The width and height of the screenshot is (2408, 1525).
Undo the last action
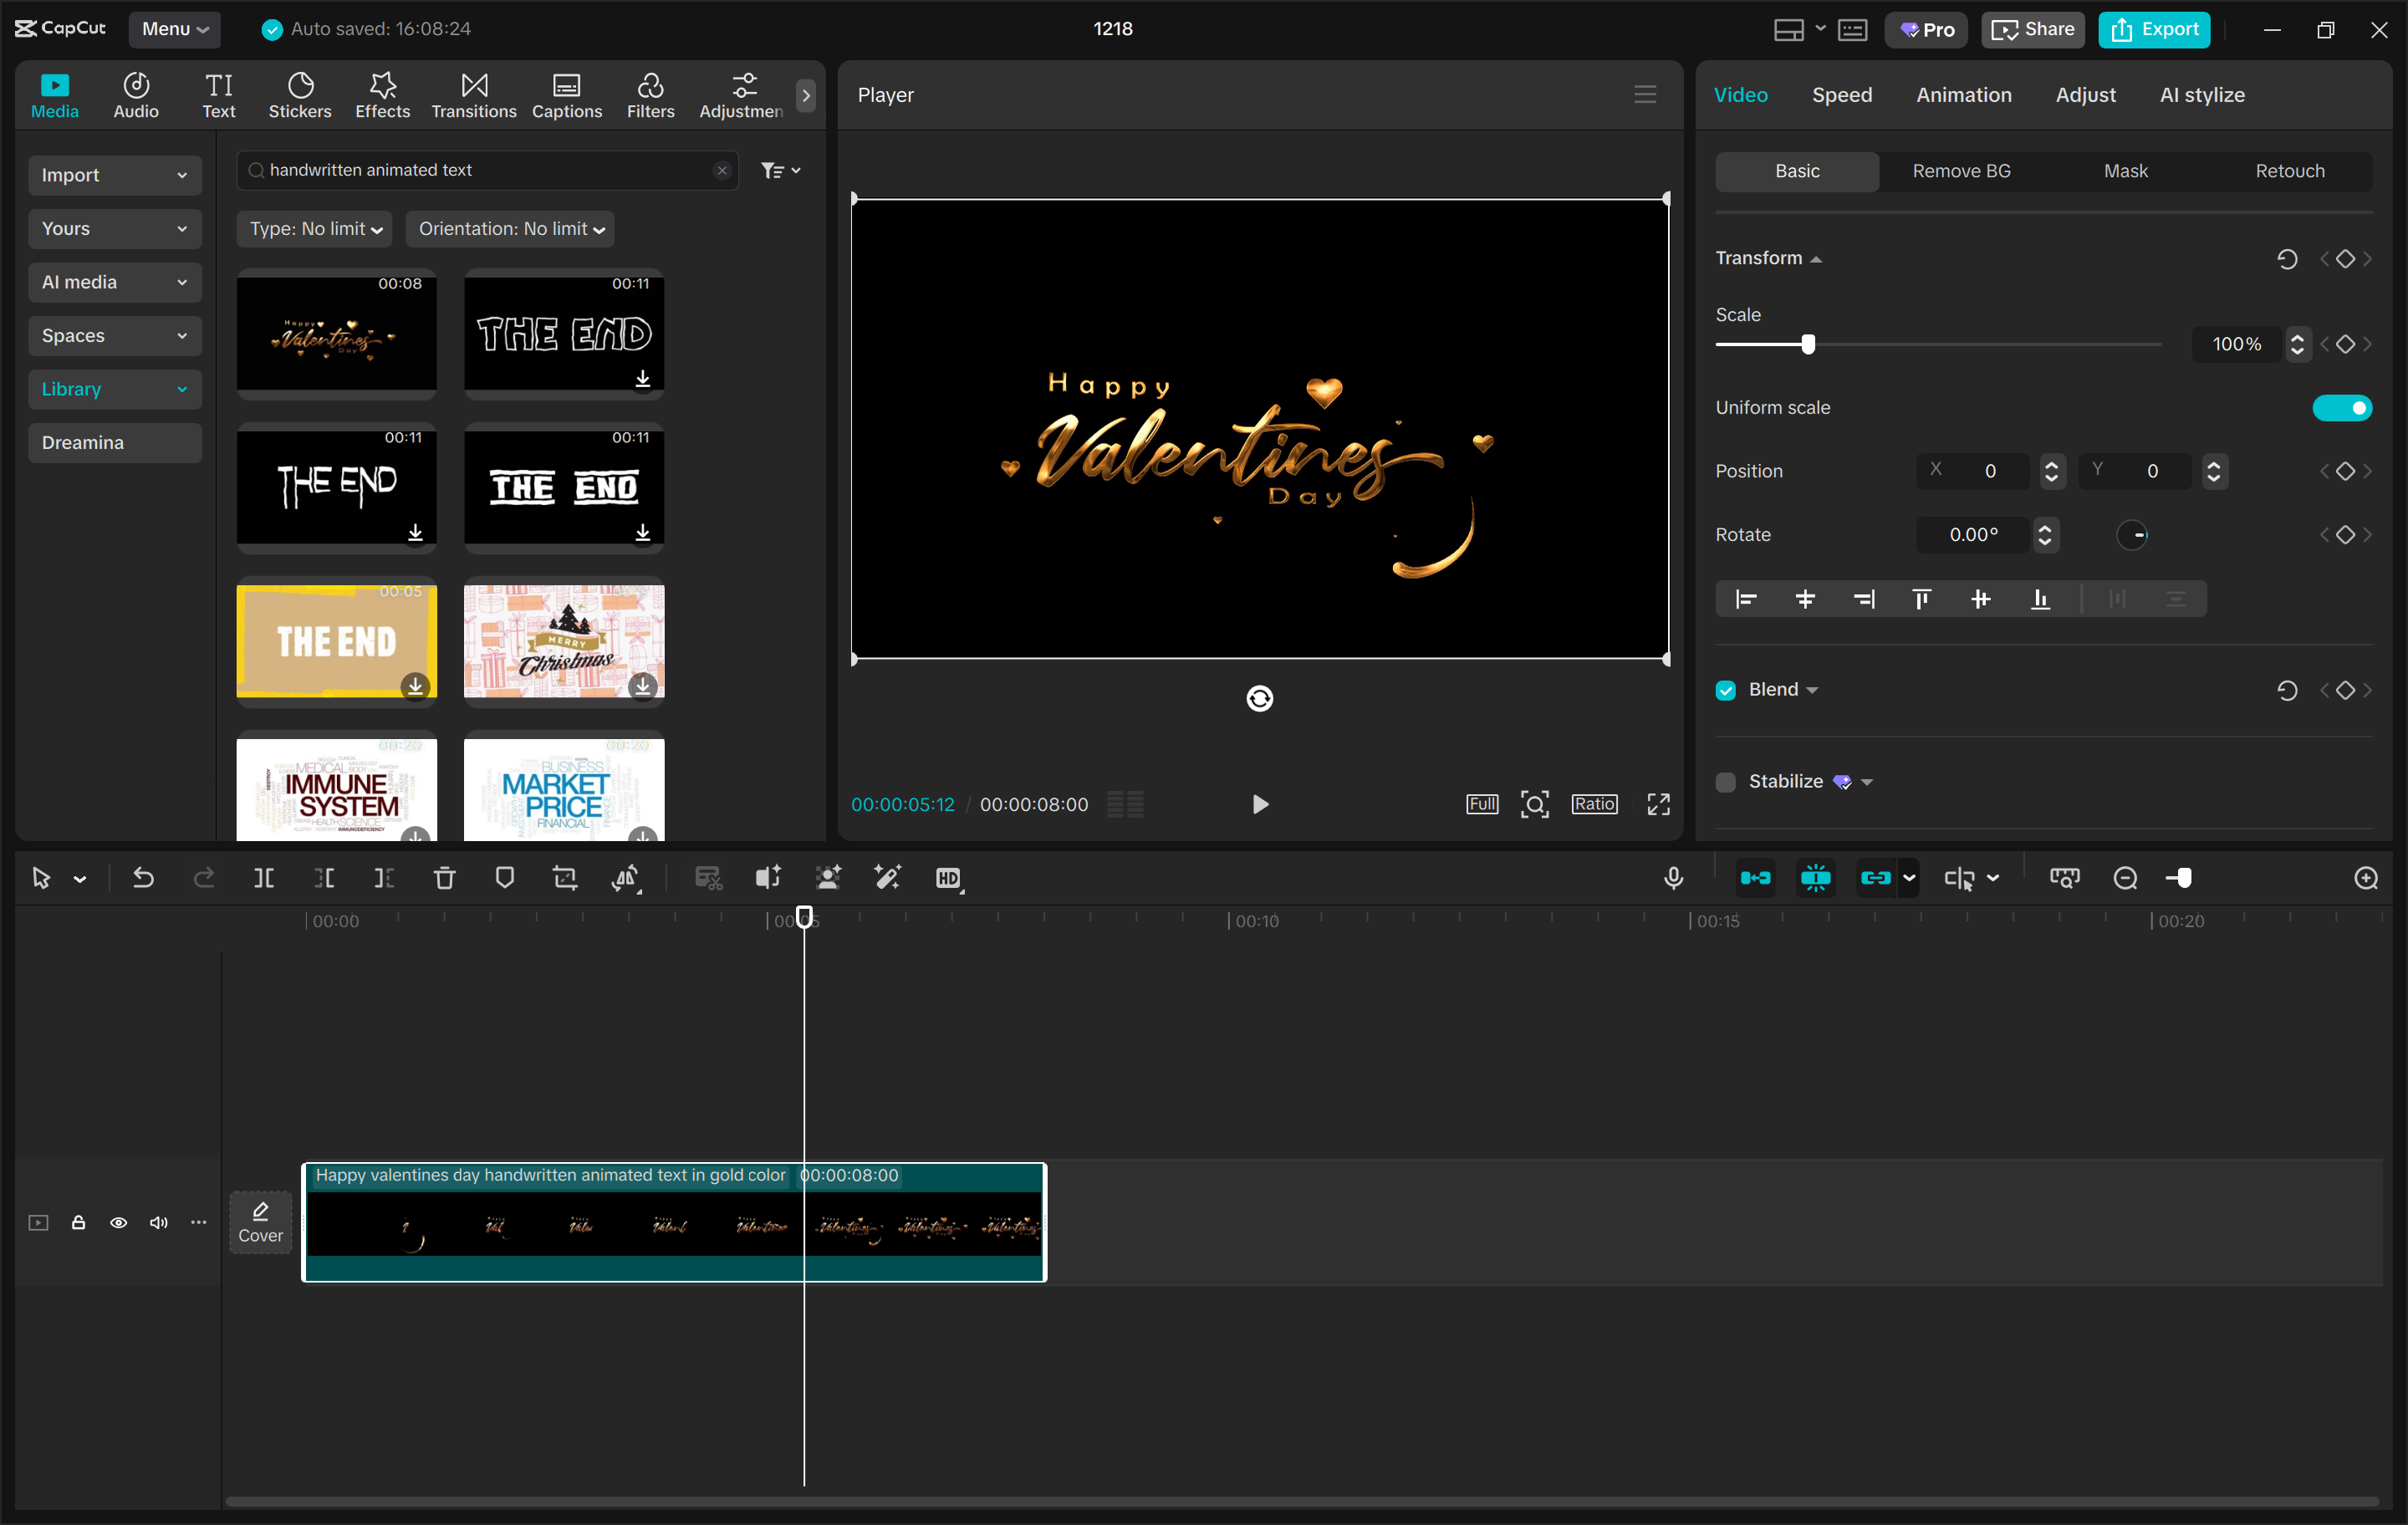[x=143, y=877]
